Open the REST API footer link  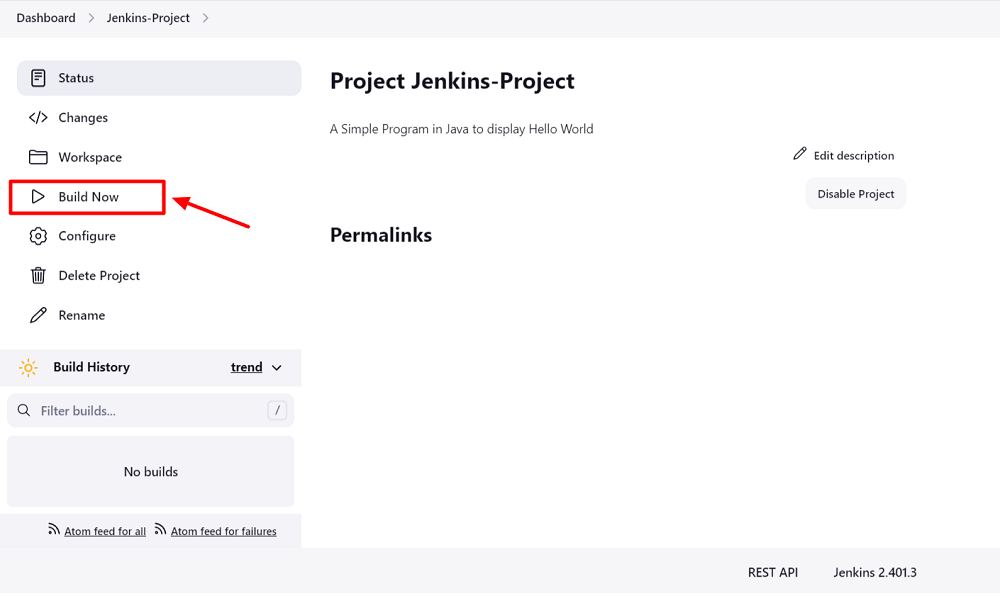[x=773, y=573]
